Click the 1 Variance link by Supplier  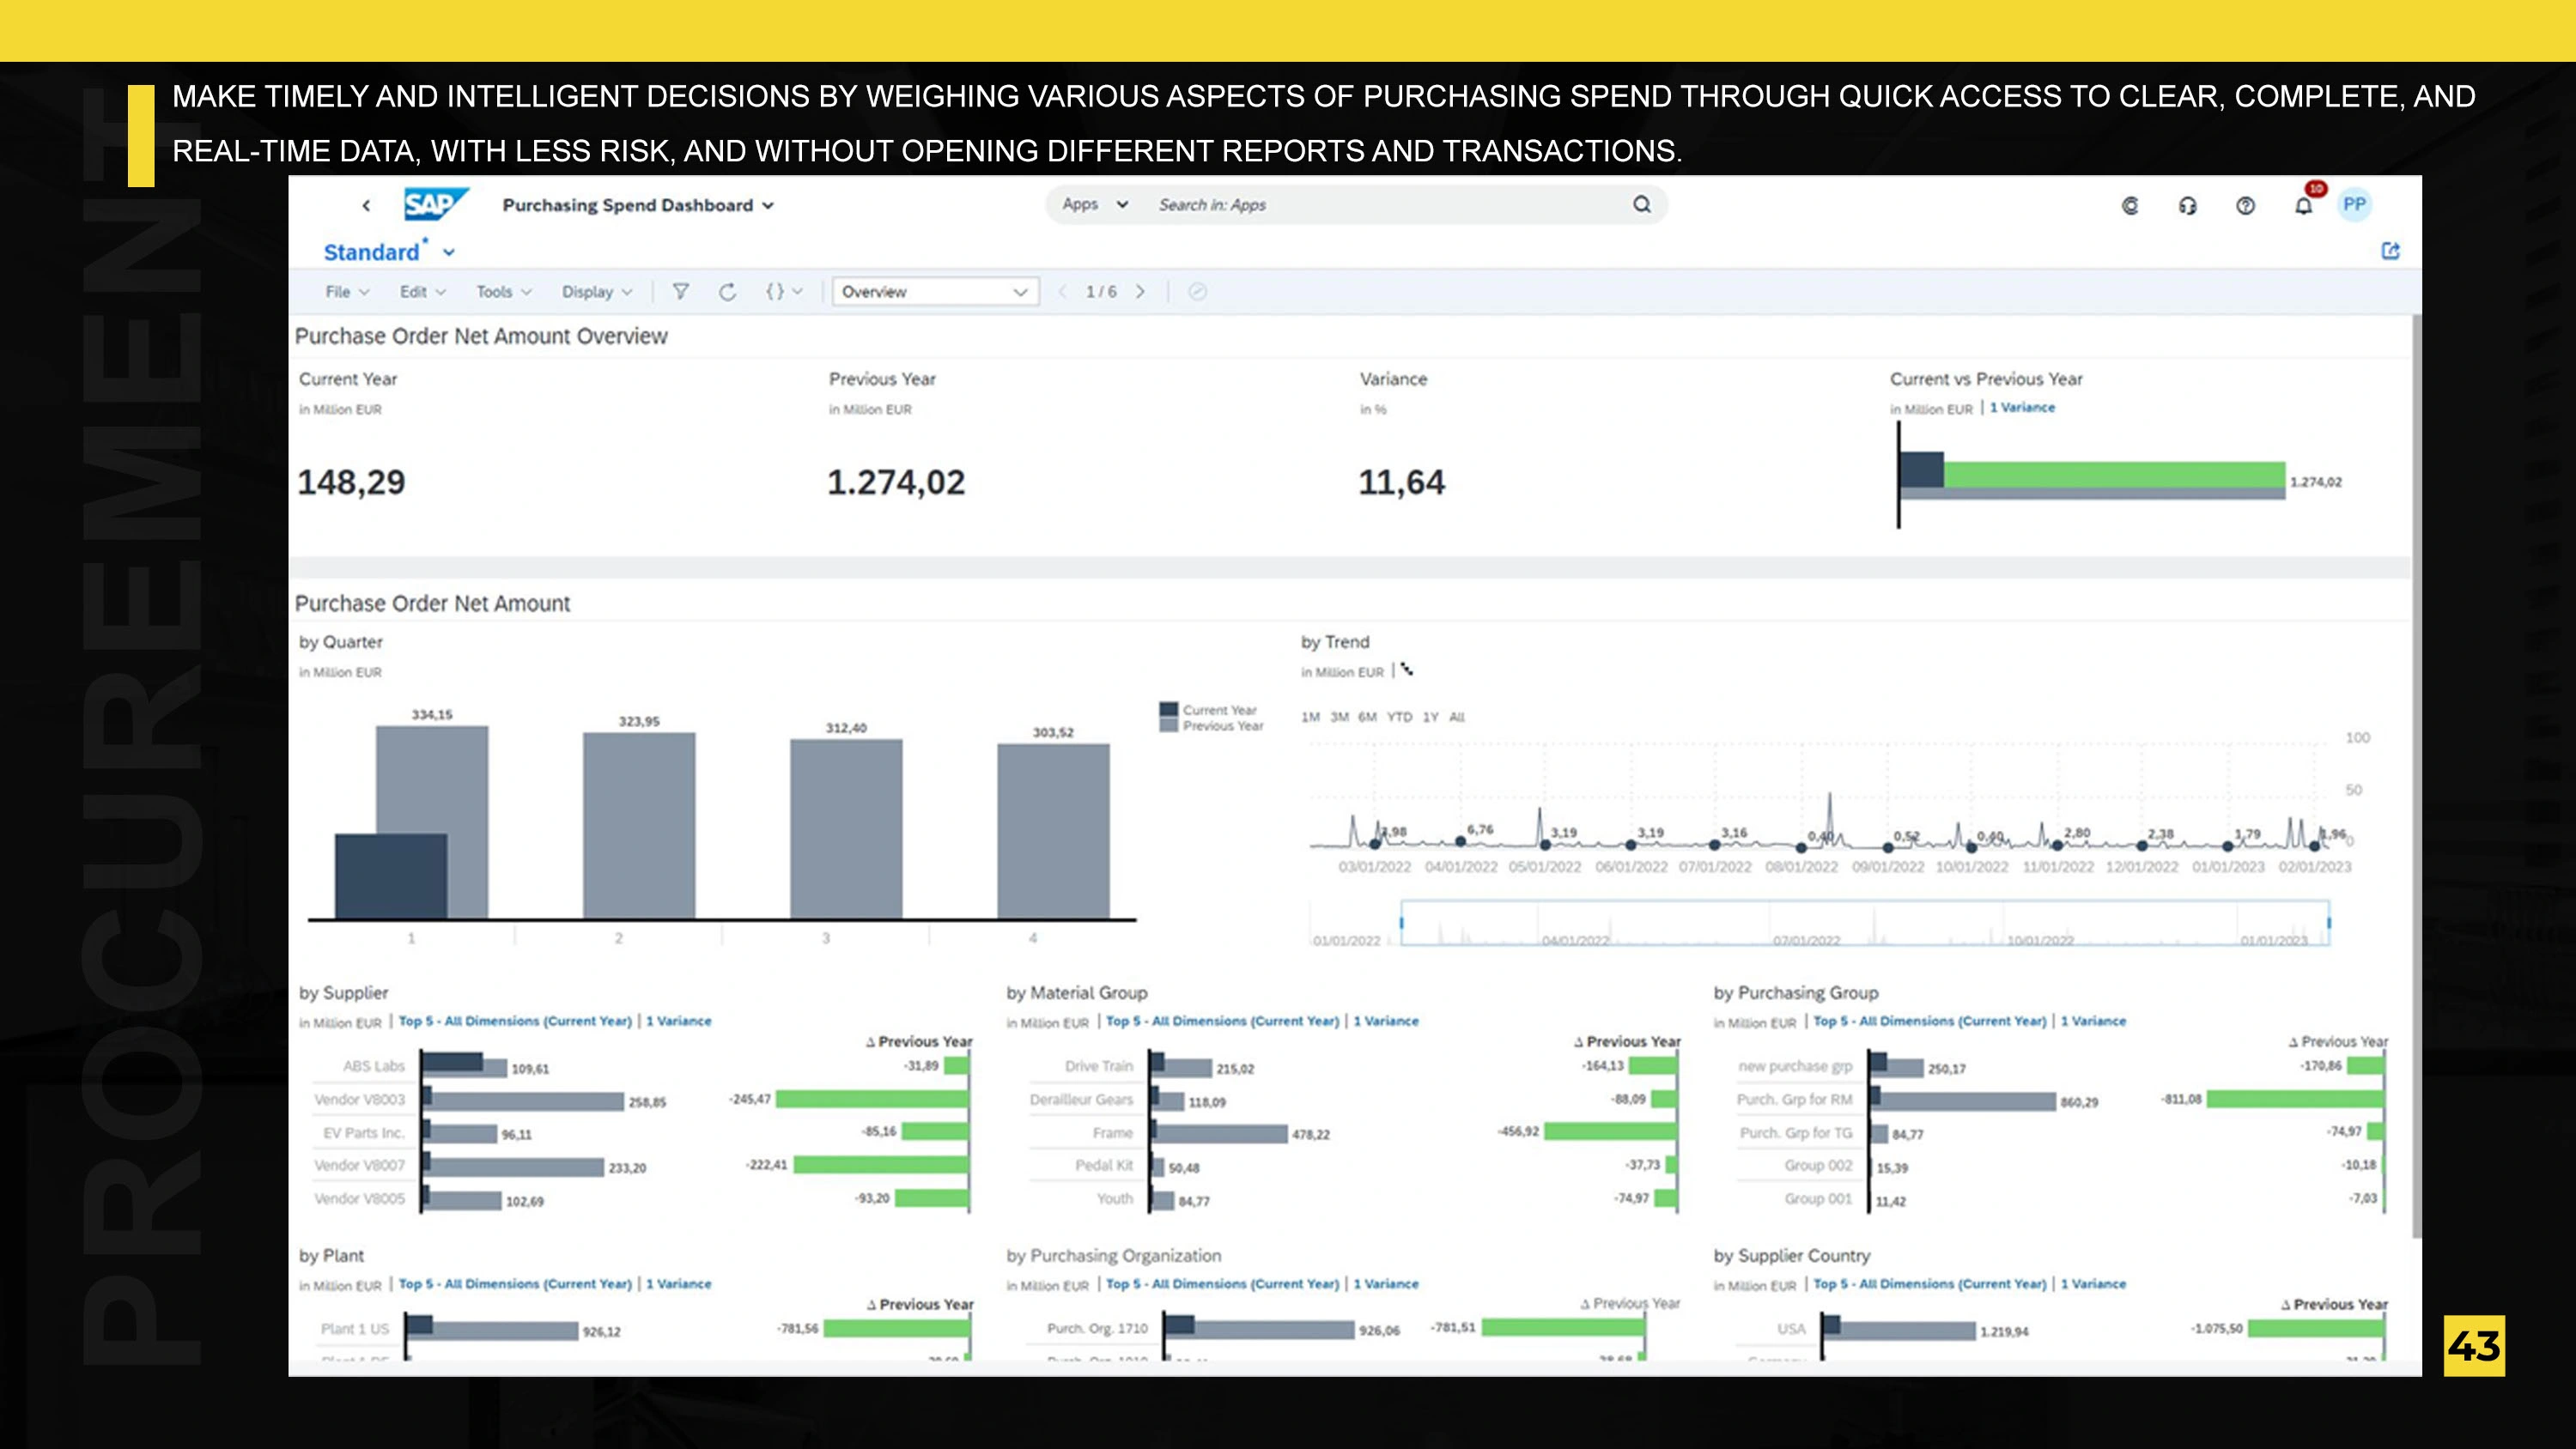[678, 1021]
